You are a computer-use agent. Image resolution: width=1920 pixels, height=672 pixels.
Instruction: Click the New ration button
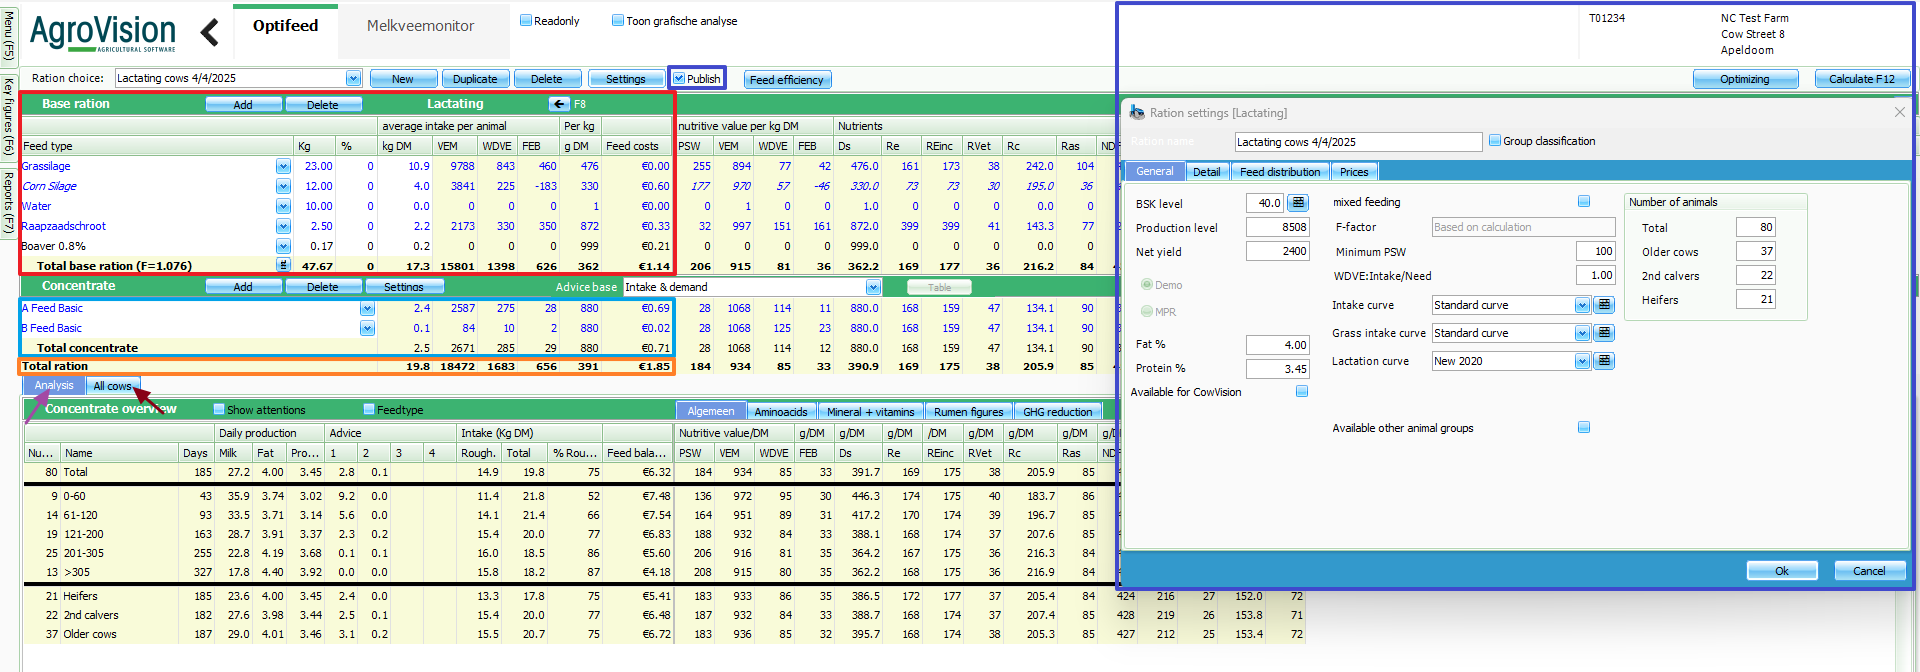[x=403, y=79]
